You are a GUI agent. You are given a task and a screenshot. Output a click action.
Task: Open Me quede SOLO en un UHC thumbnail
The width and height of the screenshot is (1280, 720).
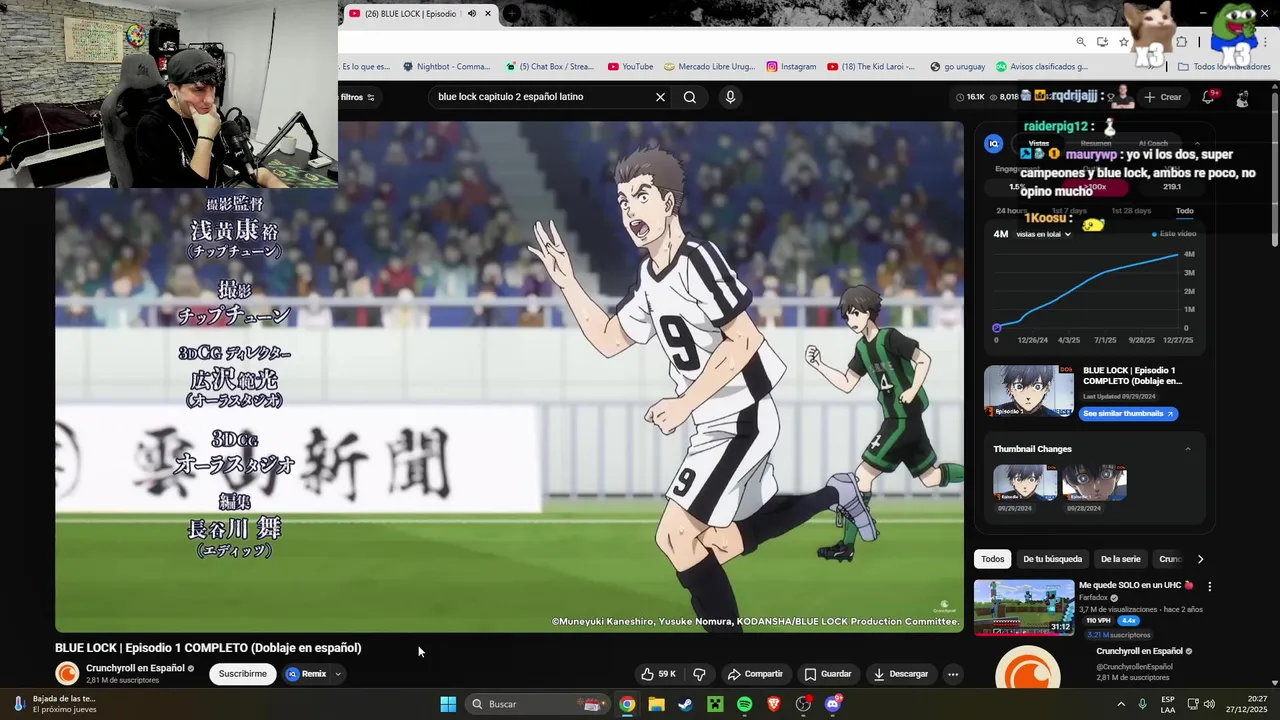tap(1024, 607)
